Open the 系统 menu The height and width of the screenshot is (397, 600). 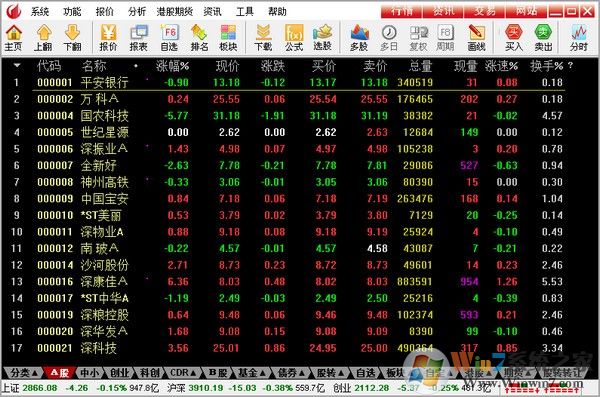tap(39, 11)
